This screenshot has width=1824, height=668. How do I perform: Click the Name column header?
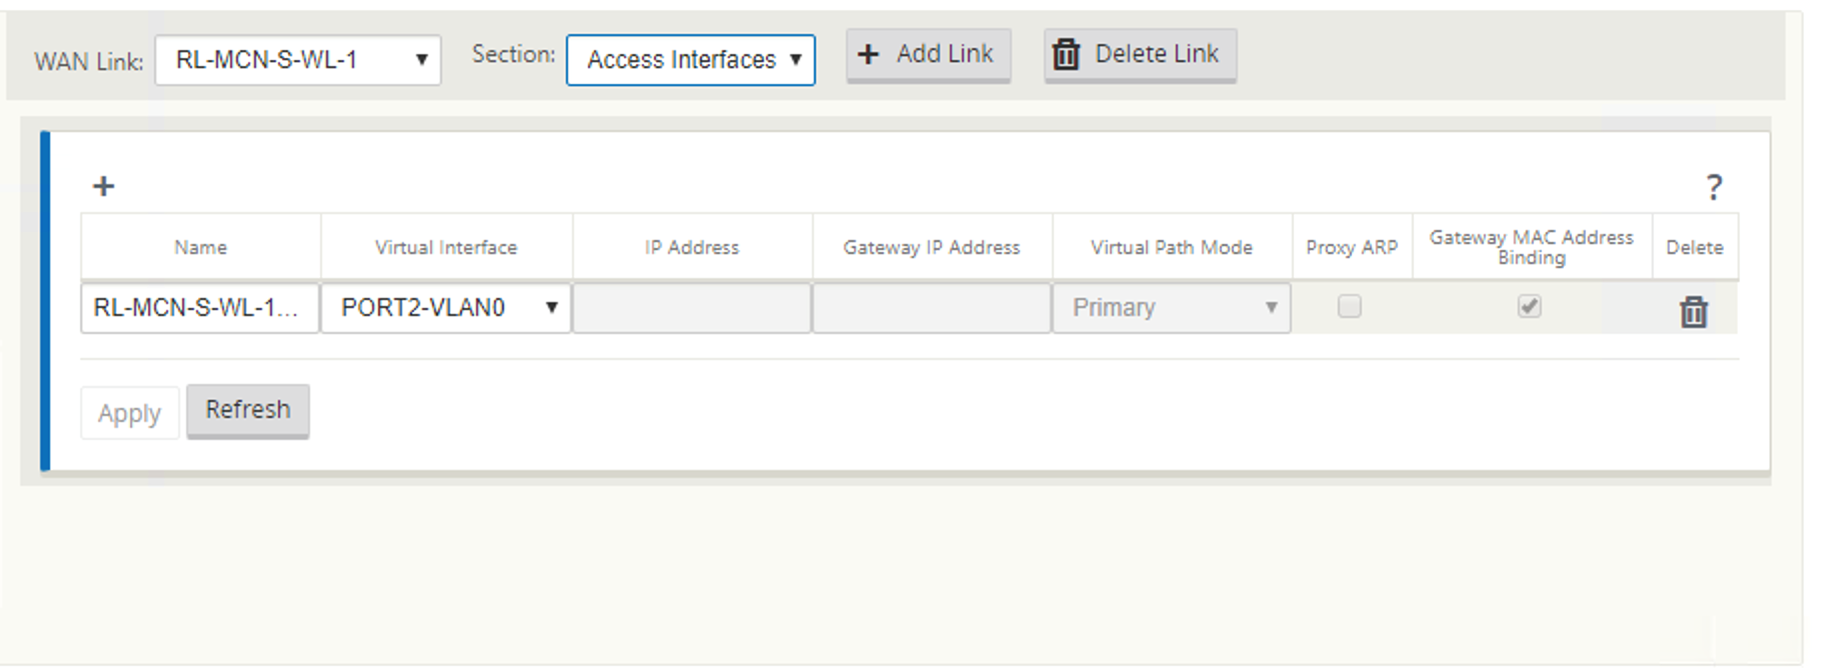pos(201,247)
